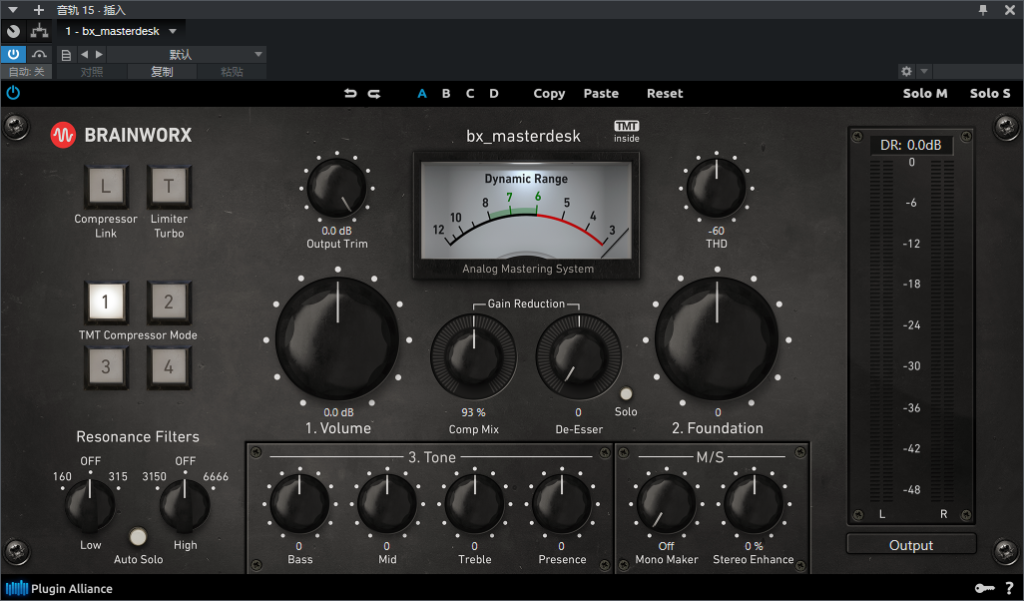Click the large Foundation knob
Image resolution: width=1024 pixels, height=601 pixels.
(x=717, y=339)
